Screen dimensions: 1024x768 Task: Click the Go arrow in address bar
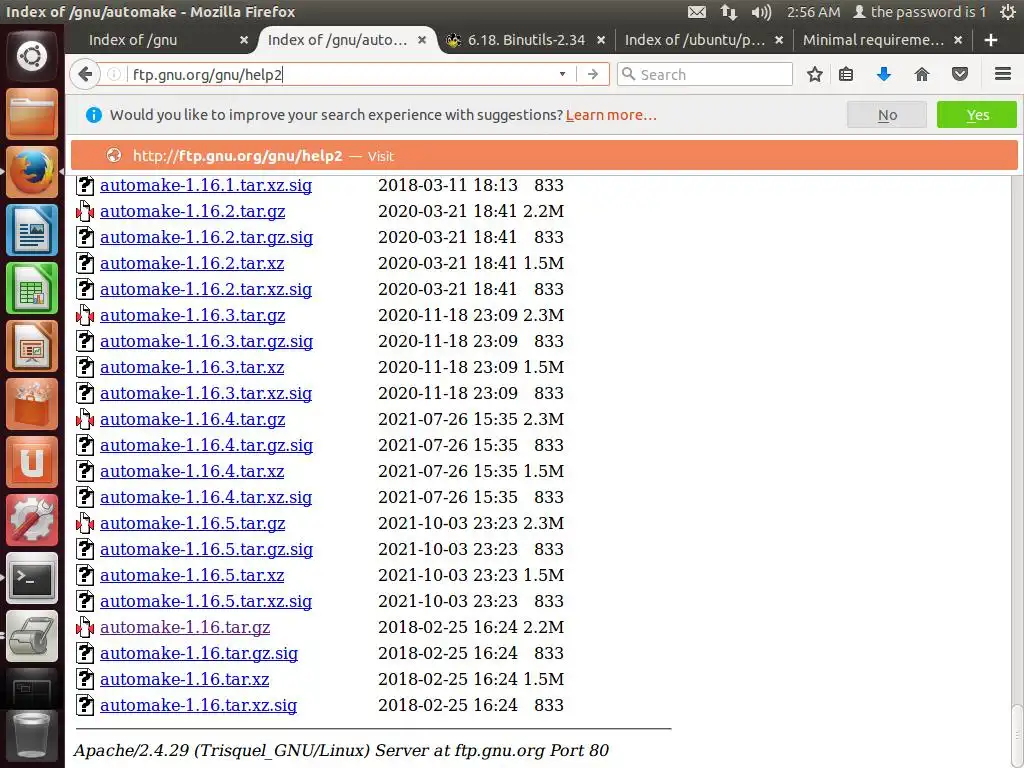592,74
